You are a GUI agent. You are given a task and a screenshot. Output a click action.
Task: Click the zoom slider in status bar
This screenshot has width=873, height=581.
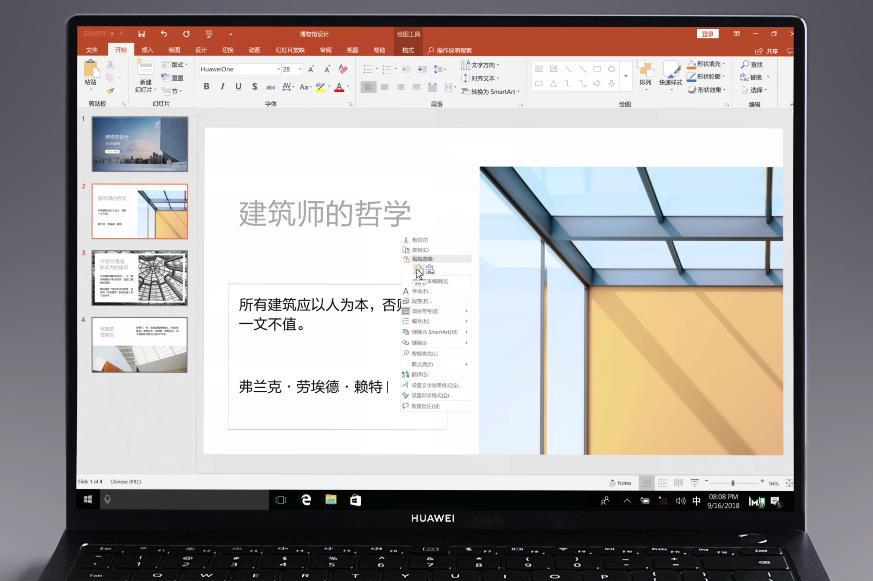click(733, 483)
